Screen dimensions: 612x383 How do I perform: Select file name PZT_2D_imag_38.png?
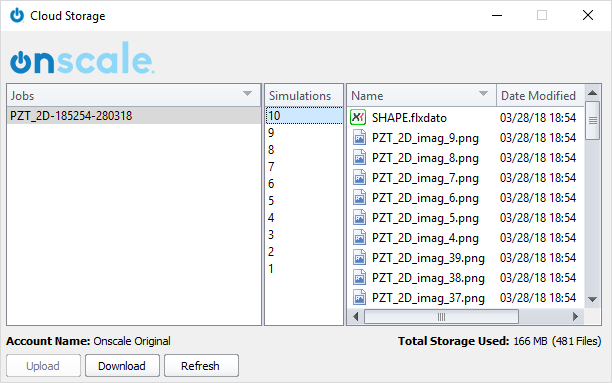428,278
